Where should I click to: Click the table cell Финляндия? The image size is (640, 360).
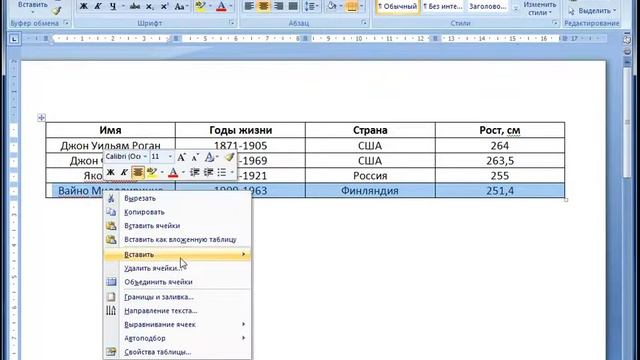pyautogui.click(x=370, y=191)
